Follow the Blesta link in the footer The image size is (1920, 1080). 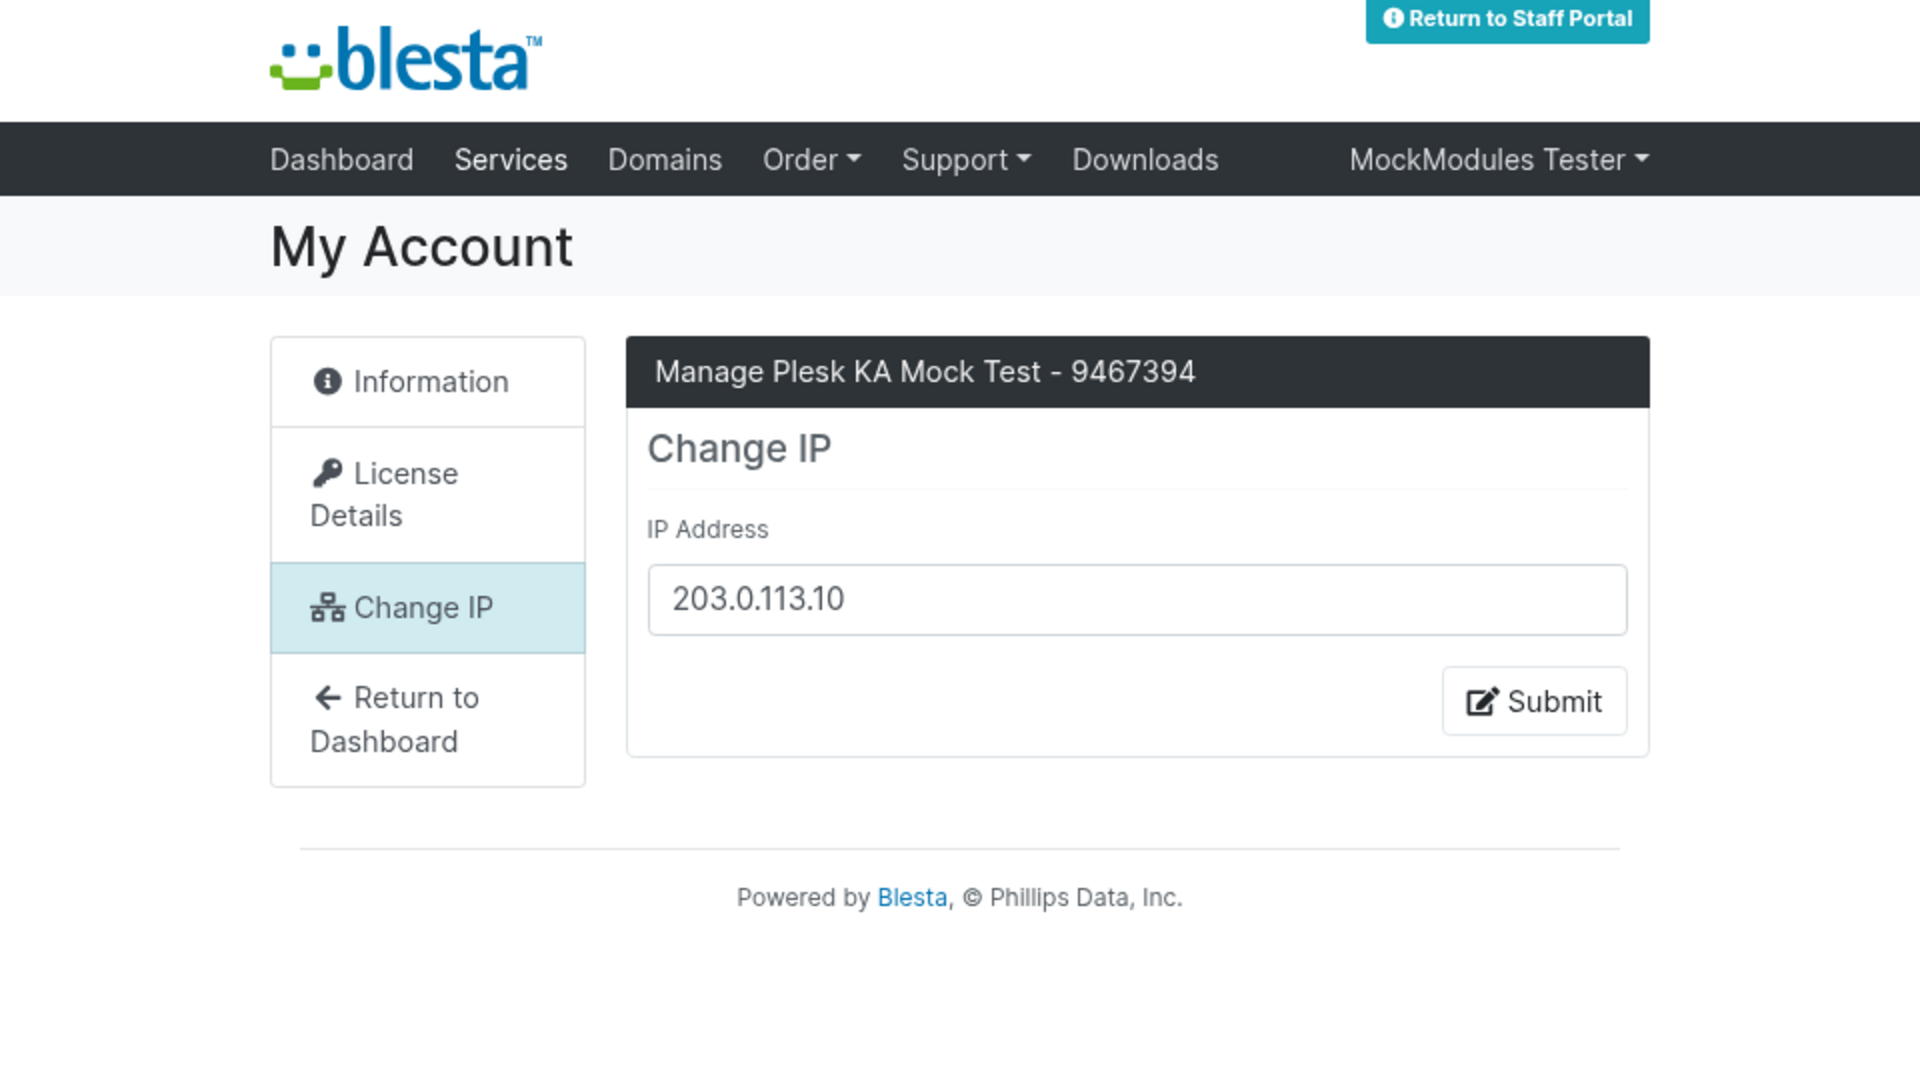tap(912, 897)
